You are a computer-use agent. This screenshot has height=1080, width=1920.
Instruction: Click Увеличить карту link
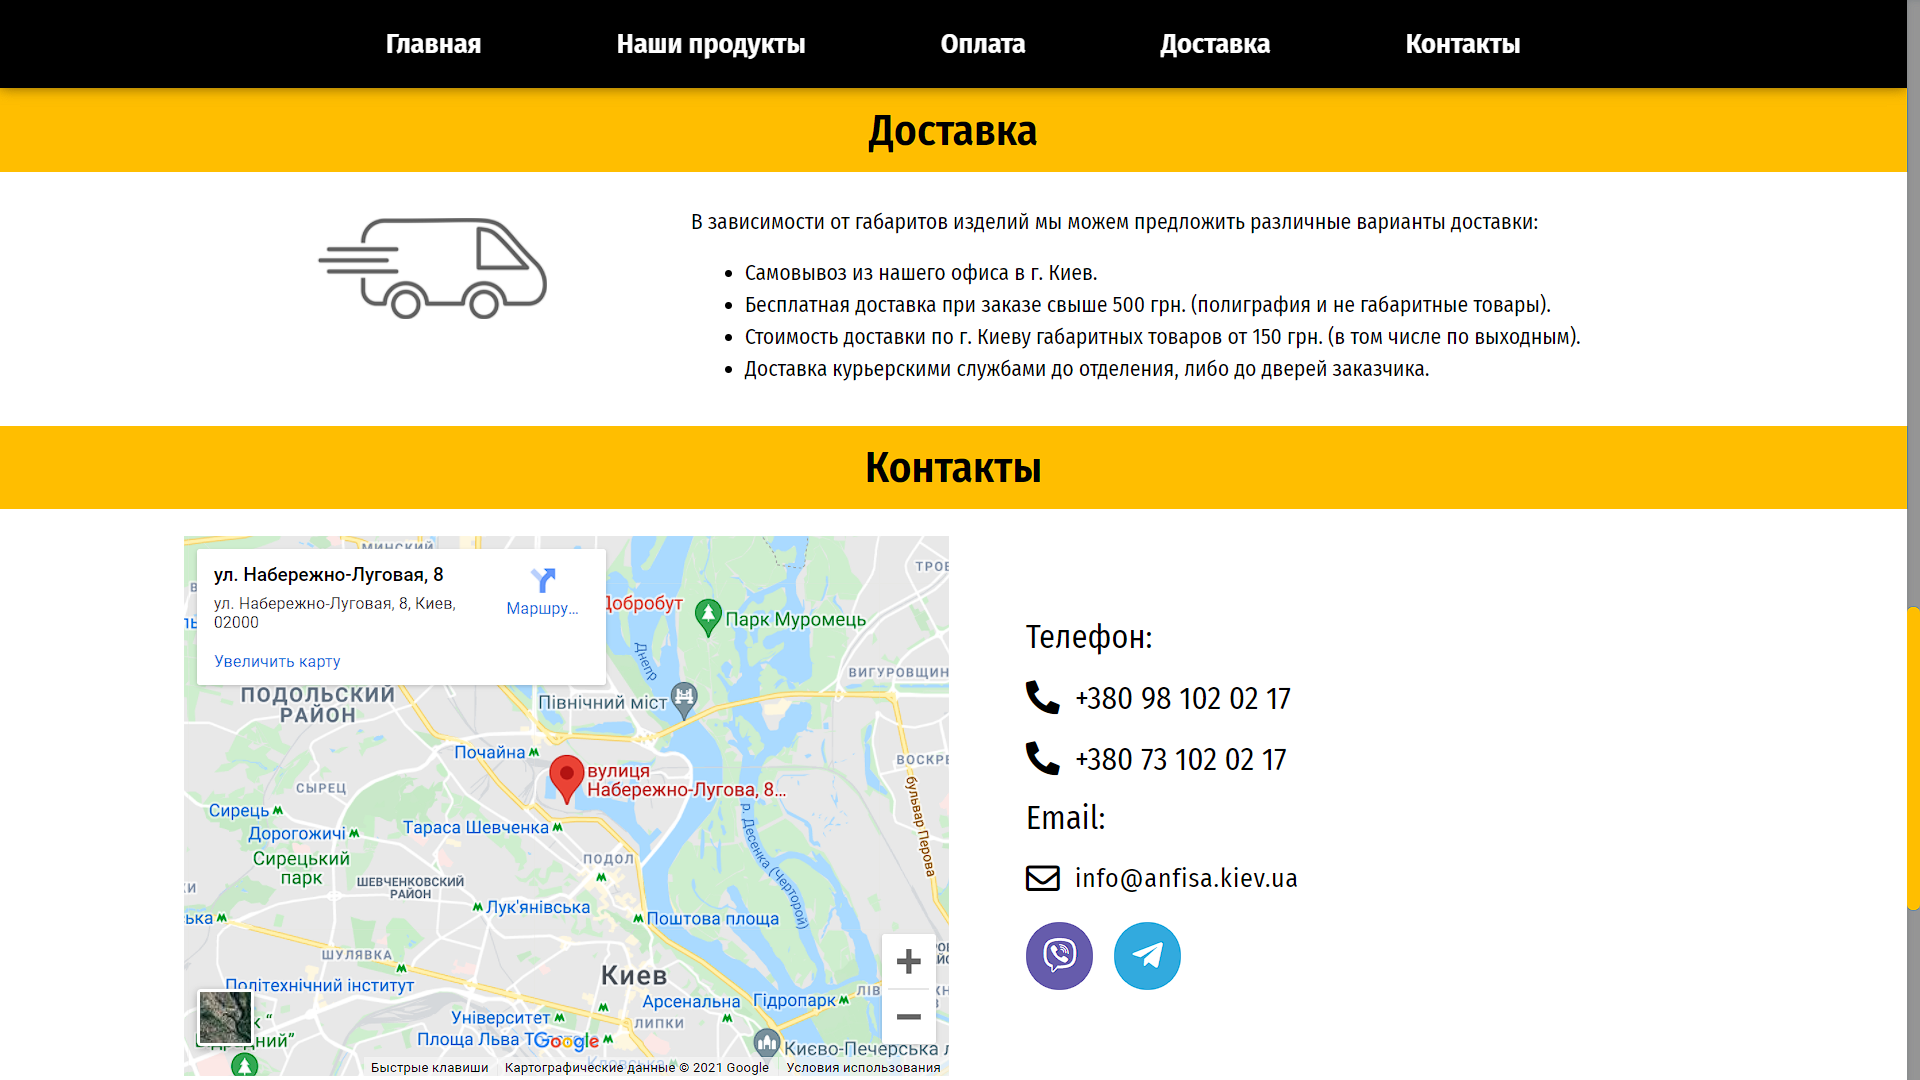click(x=277, y=661)
